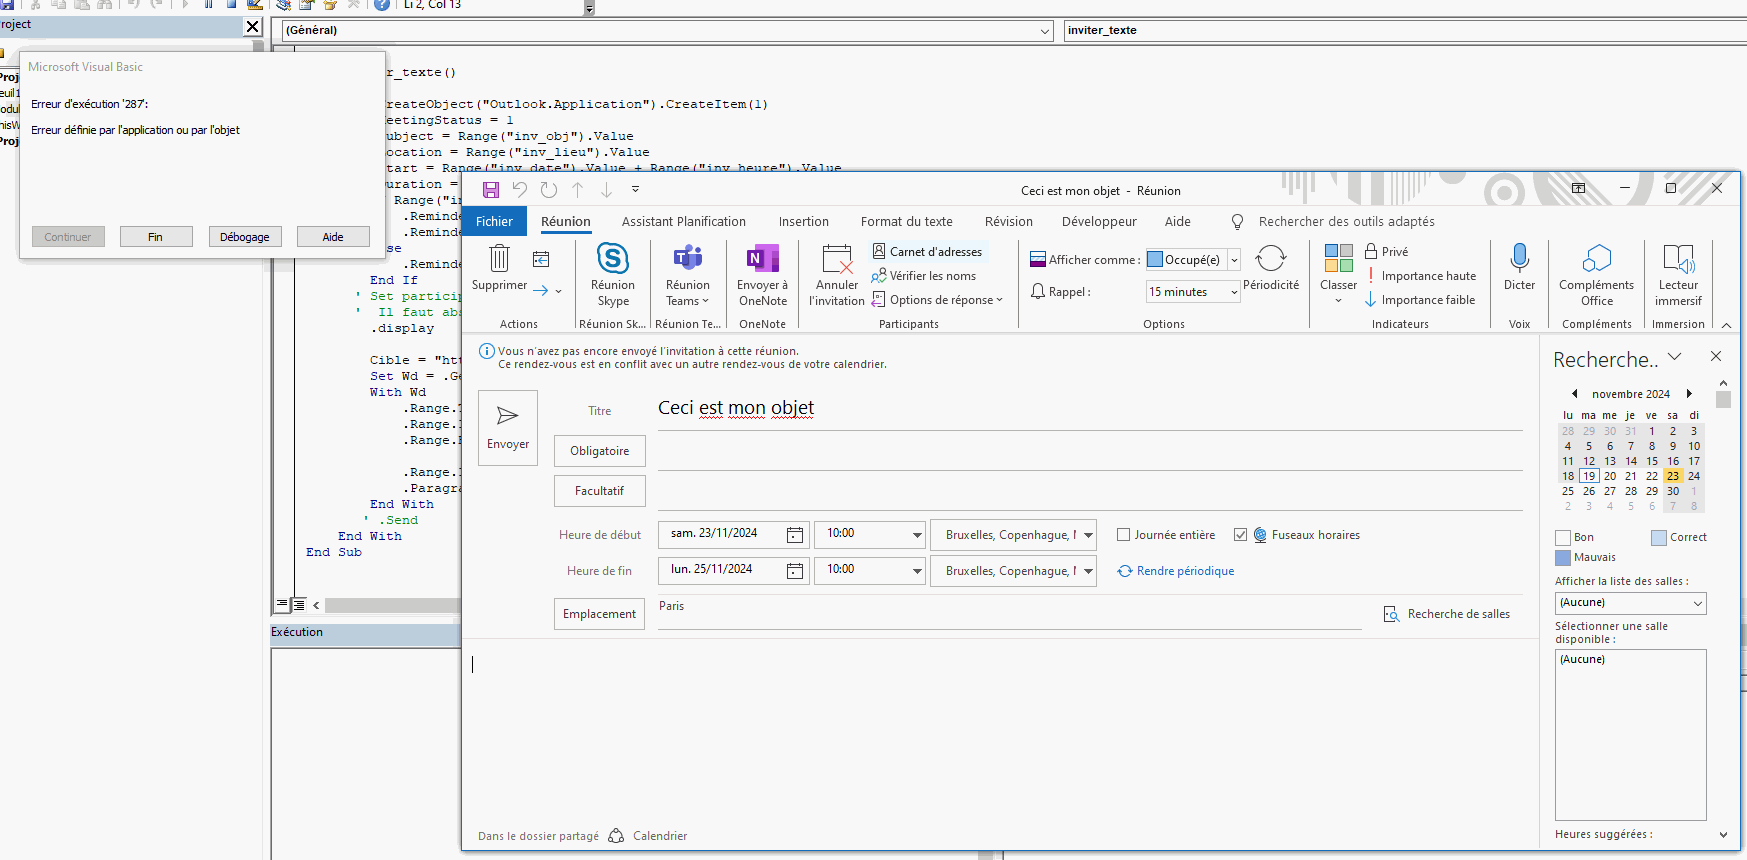This screenshot has width=1747, height=860.
Task: Click the Rendre périodique link
Action: (x=1185, y=571)
